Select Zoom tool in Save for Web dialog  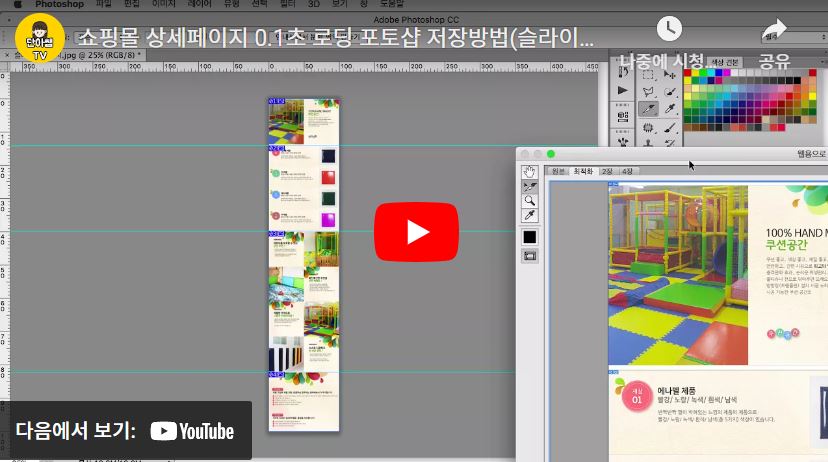pyautogui.click(x=530, y=201)
